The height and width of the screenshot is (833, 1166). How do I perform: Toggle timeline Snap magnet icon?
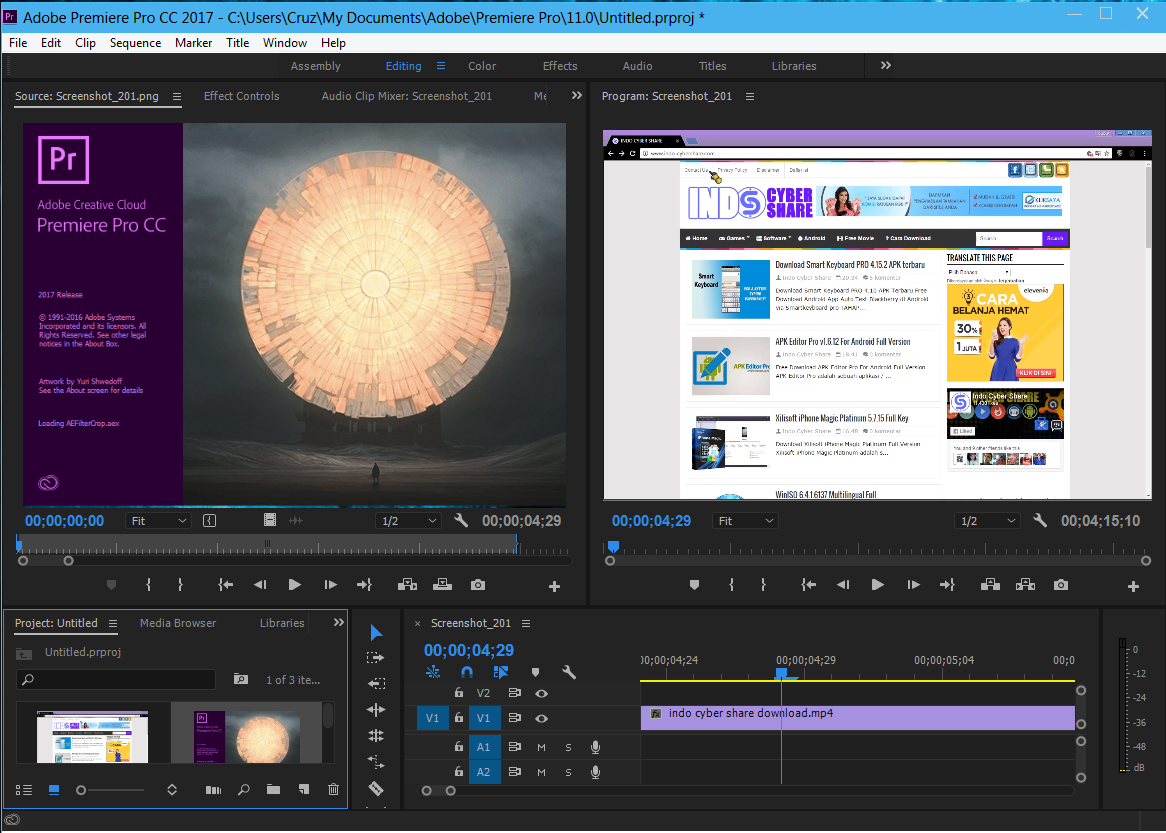coord(466,673)
